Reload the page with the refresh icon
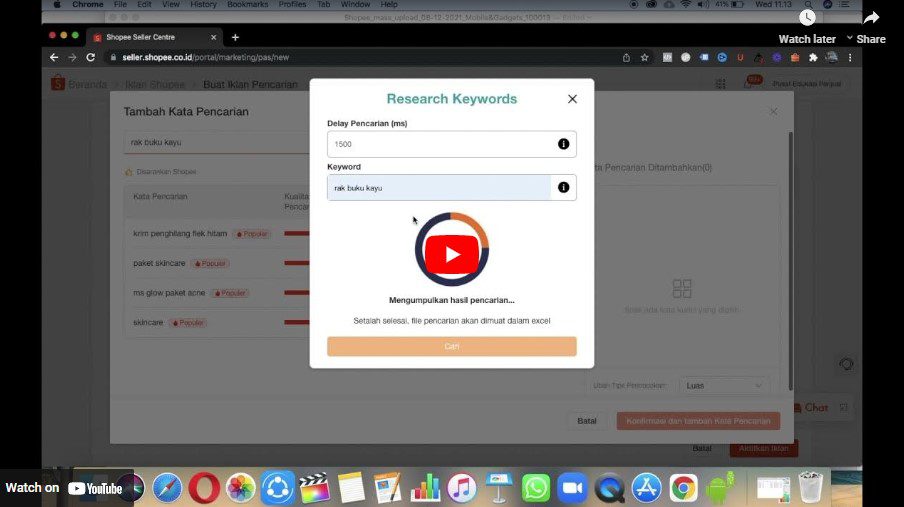This screenshot has width=904, height=507. point(91,58)
